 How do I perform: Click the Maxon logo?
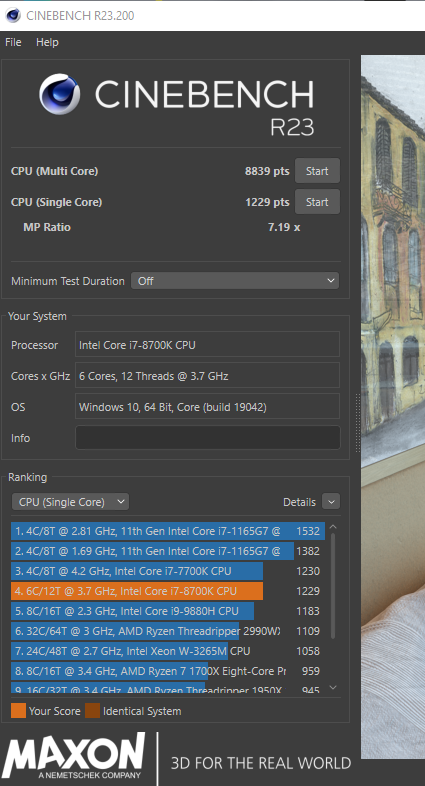74,756
